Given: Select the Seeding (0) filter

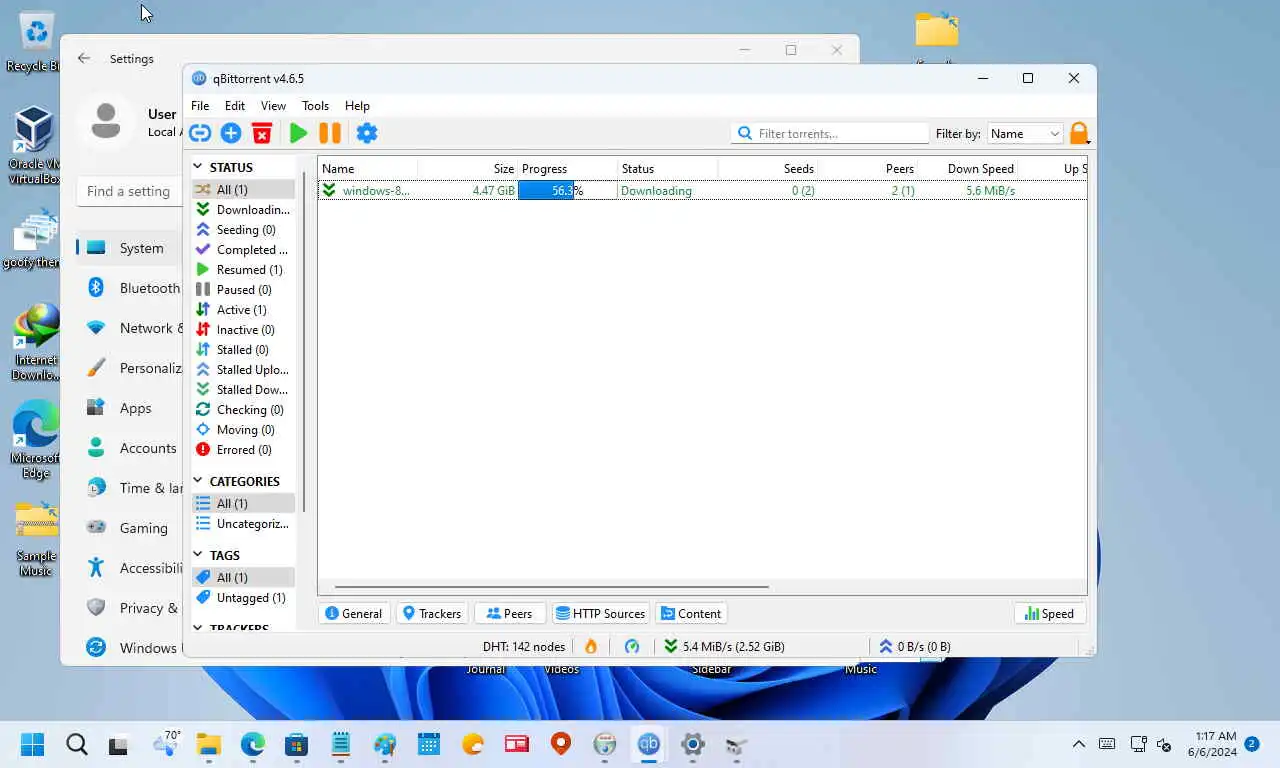Looking at the screenshot, I should pyautogui.click(x=243, y=229).
